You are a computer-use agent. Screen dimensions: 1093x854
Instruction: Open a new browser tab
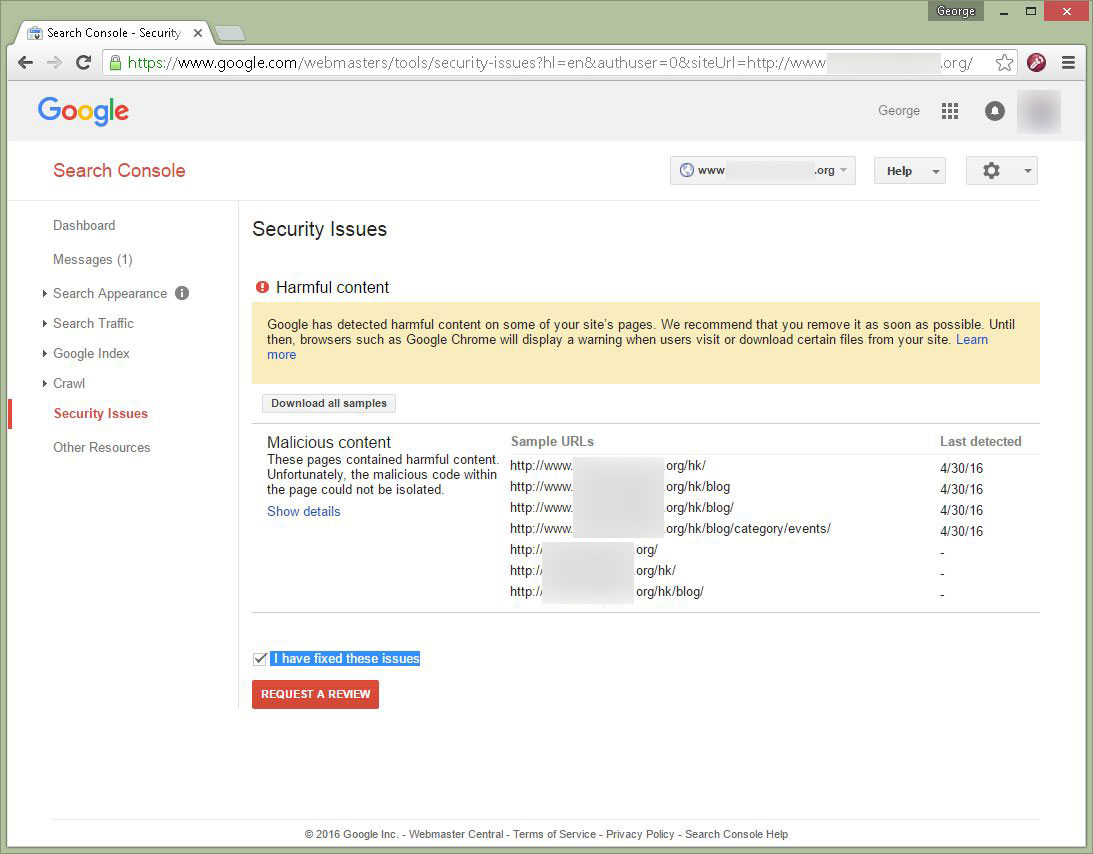229,33
